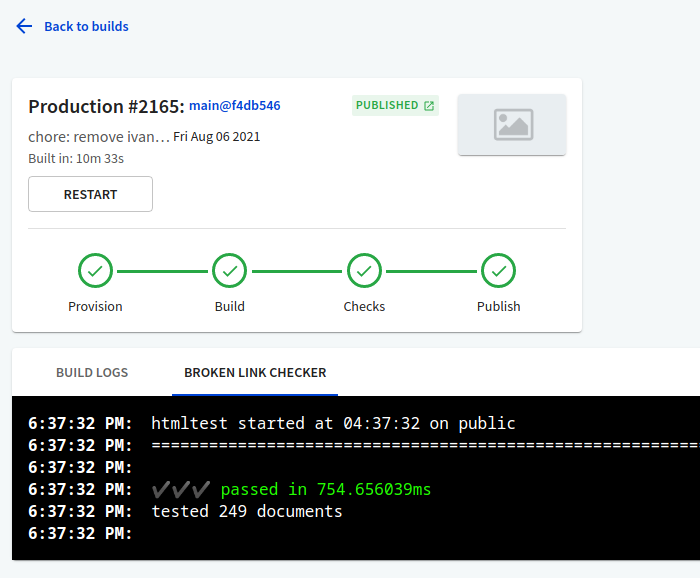Open the site preview thumbnail placeholder

click(x=512, y=125)
